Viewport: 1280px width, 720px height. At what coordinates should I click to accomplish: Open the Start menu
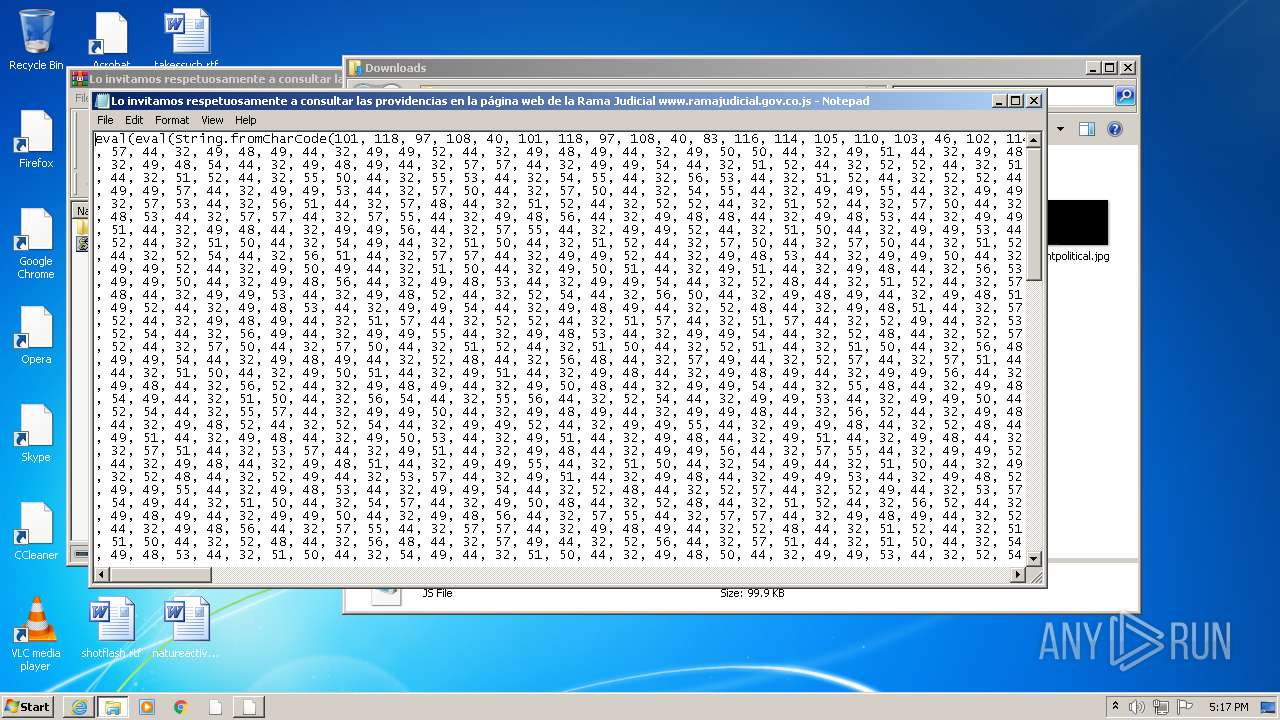27,706
